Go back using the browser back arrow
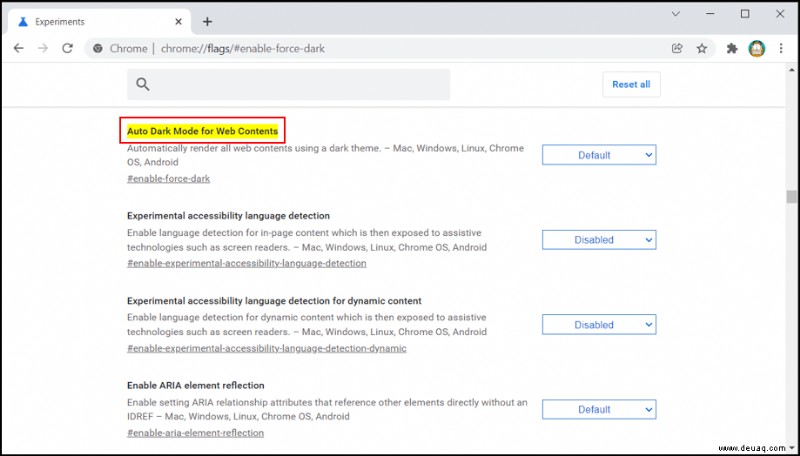This screenshot has width=800, height=456. point(18,48)
